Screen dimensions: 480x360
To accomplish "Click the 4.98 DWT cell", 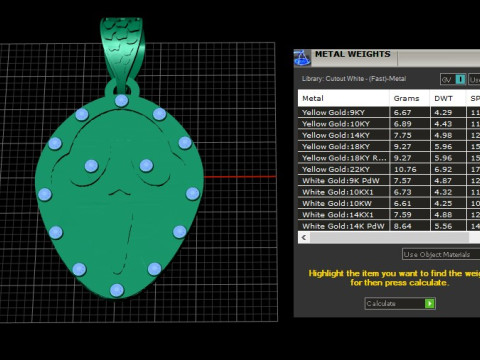I will click(x=448, y=135).
